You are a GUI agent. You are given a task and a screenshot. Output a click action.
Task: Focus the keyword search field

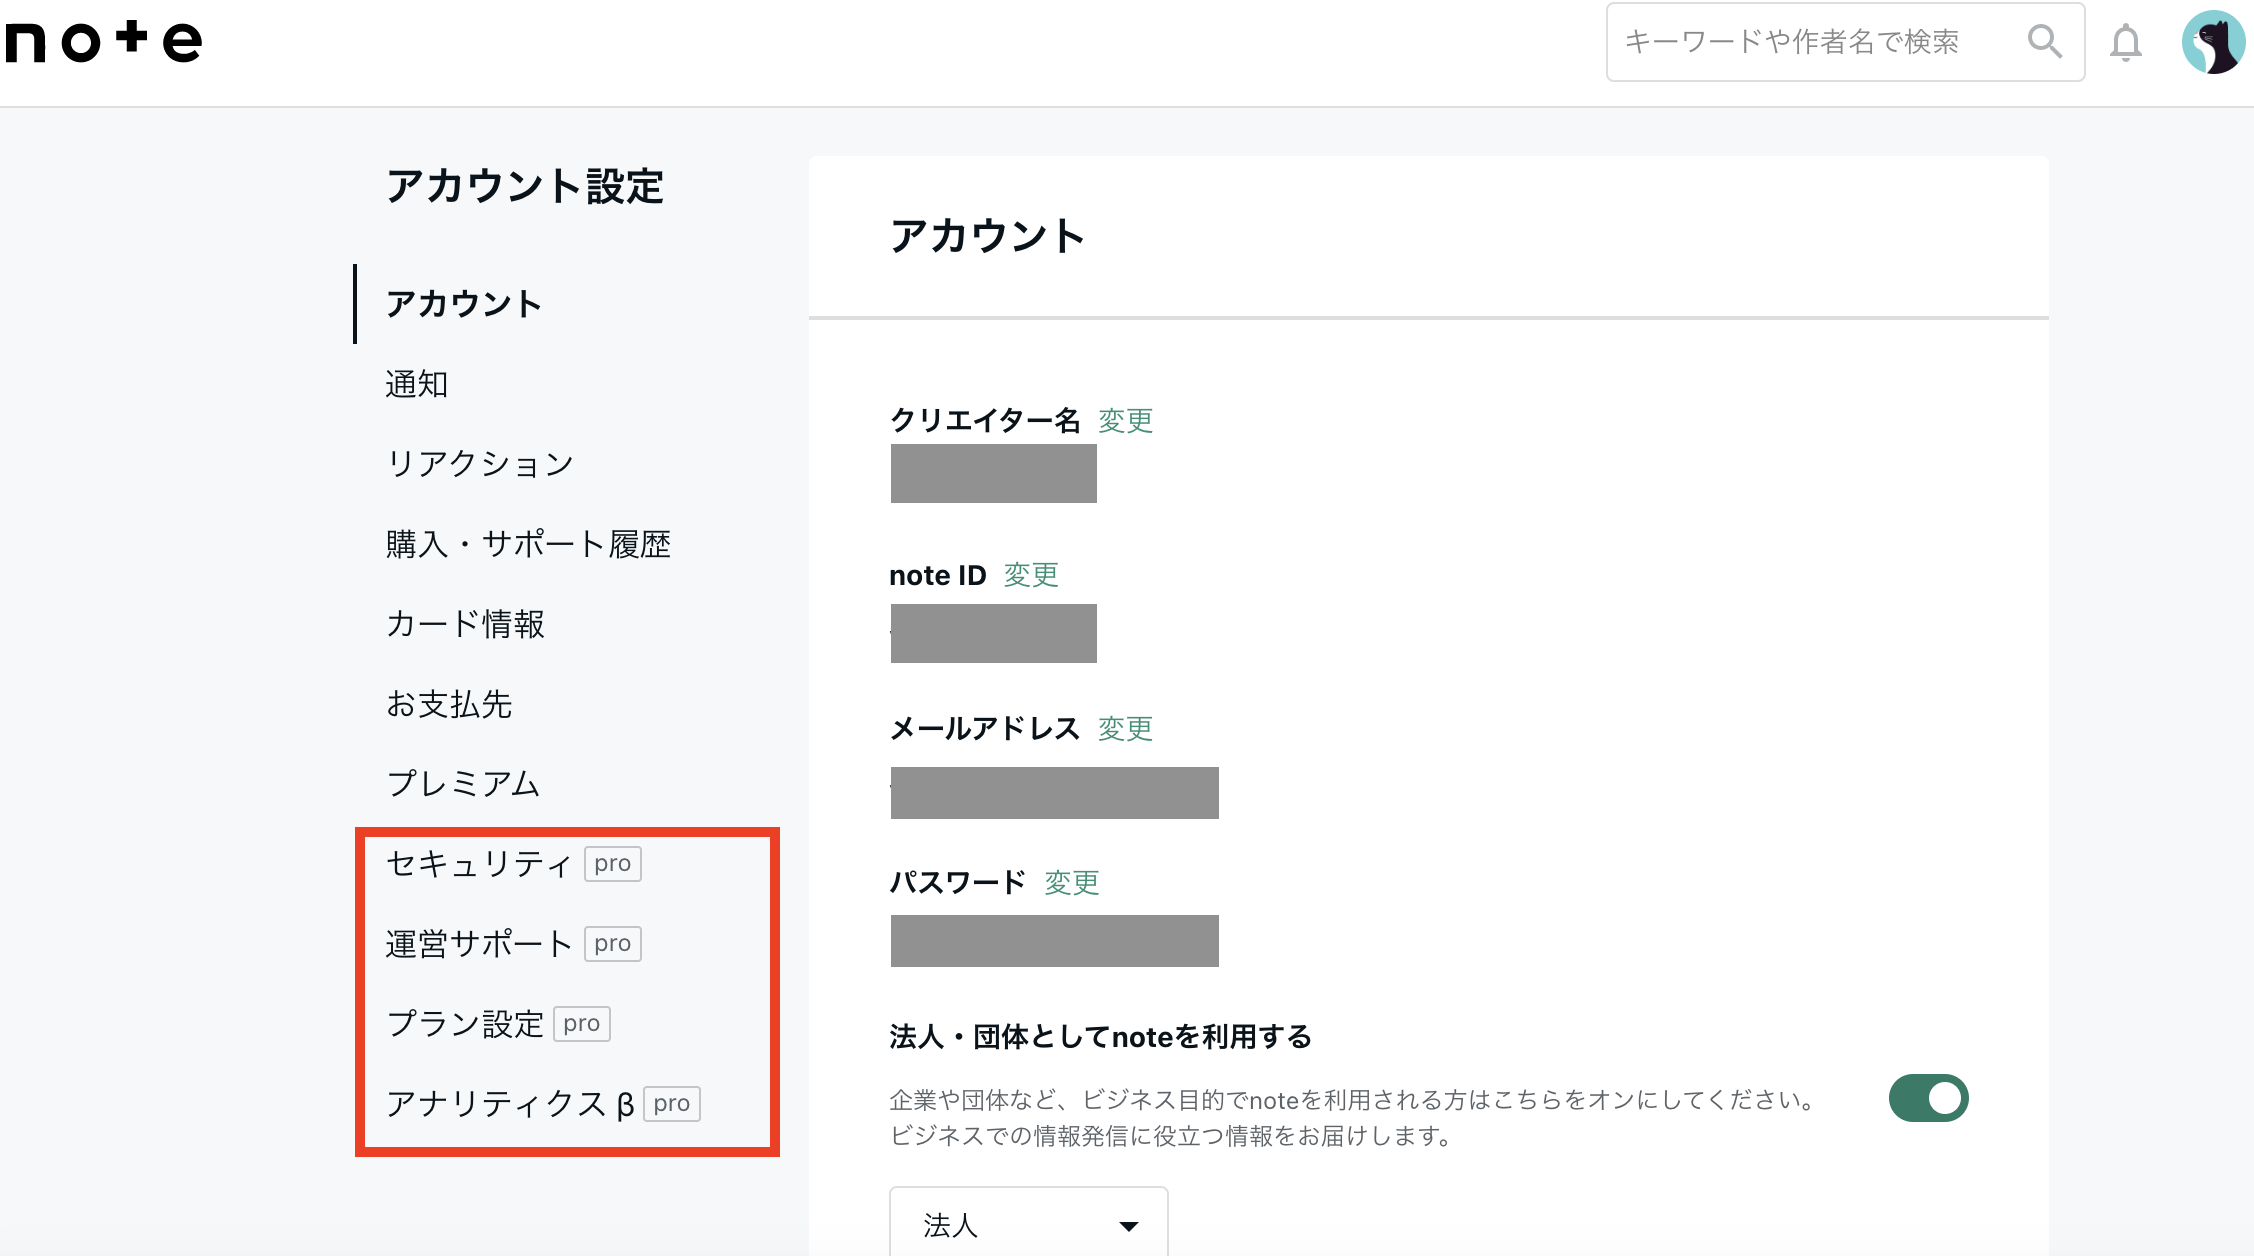coord(1845,42)
